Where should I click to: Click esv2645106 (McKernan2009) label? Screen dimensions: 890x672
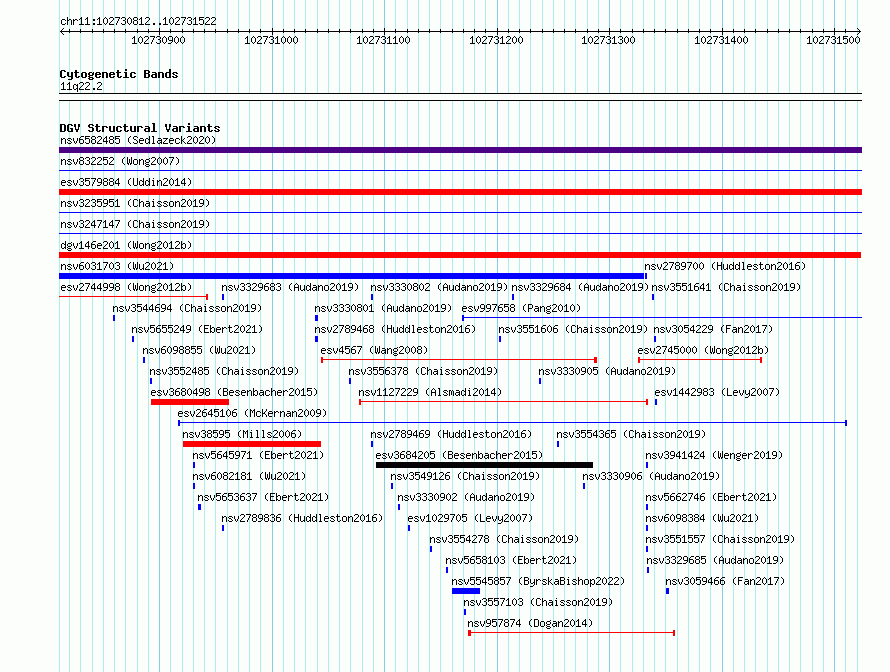point(252,413)
